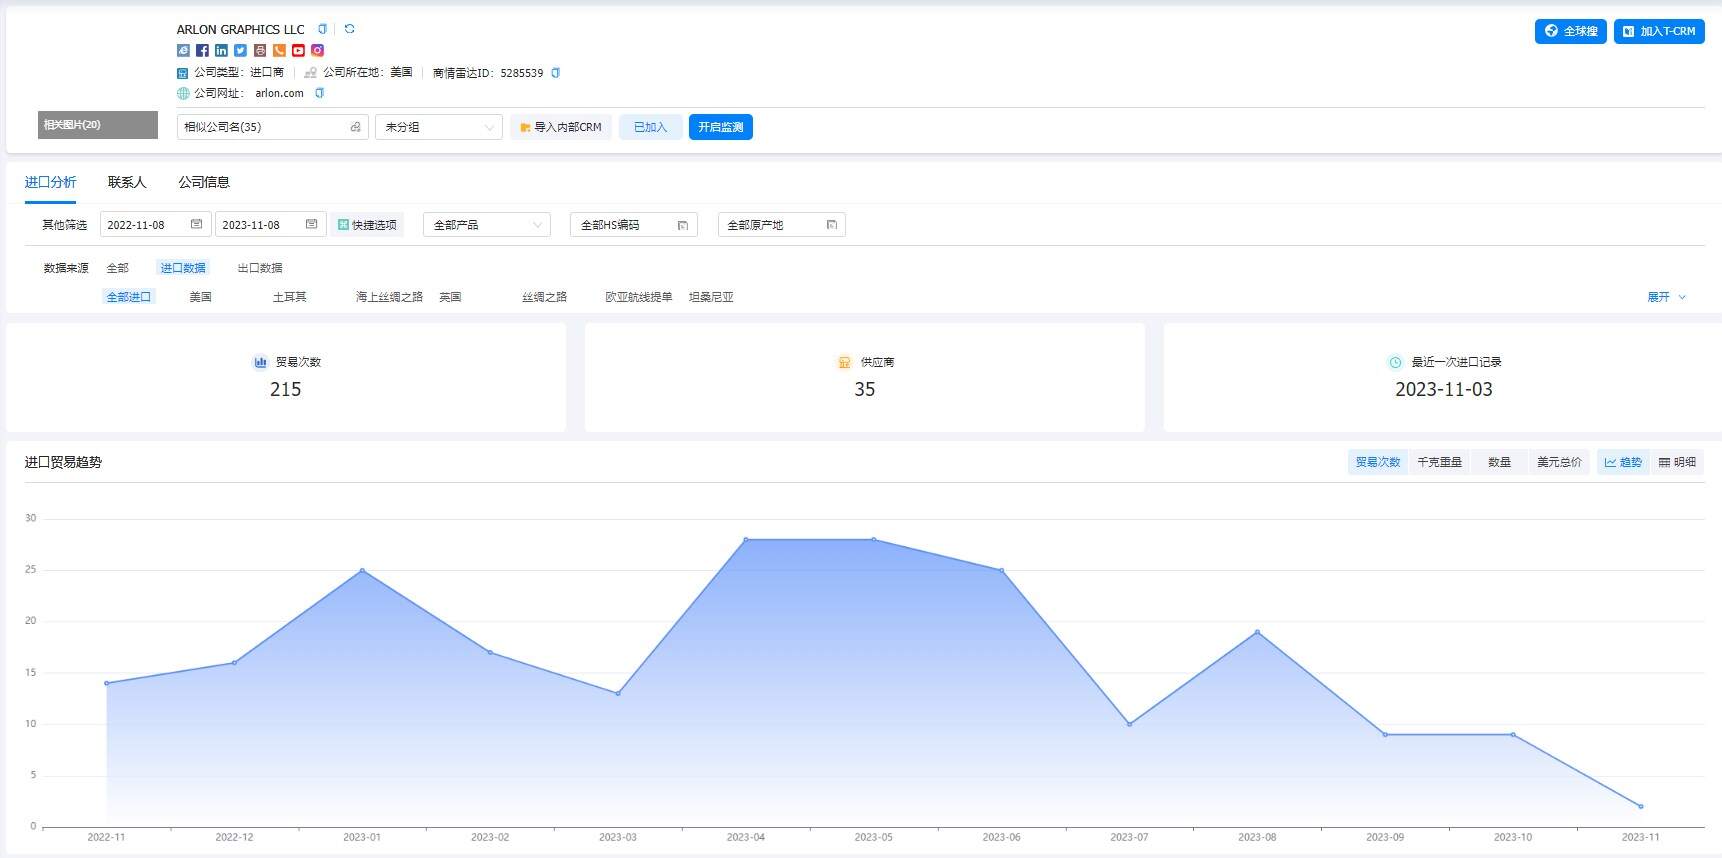Click the end date field 2023-11-08

(x=270, y=225)
